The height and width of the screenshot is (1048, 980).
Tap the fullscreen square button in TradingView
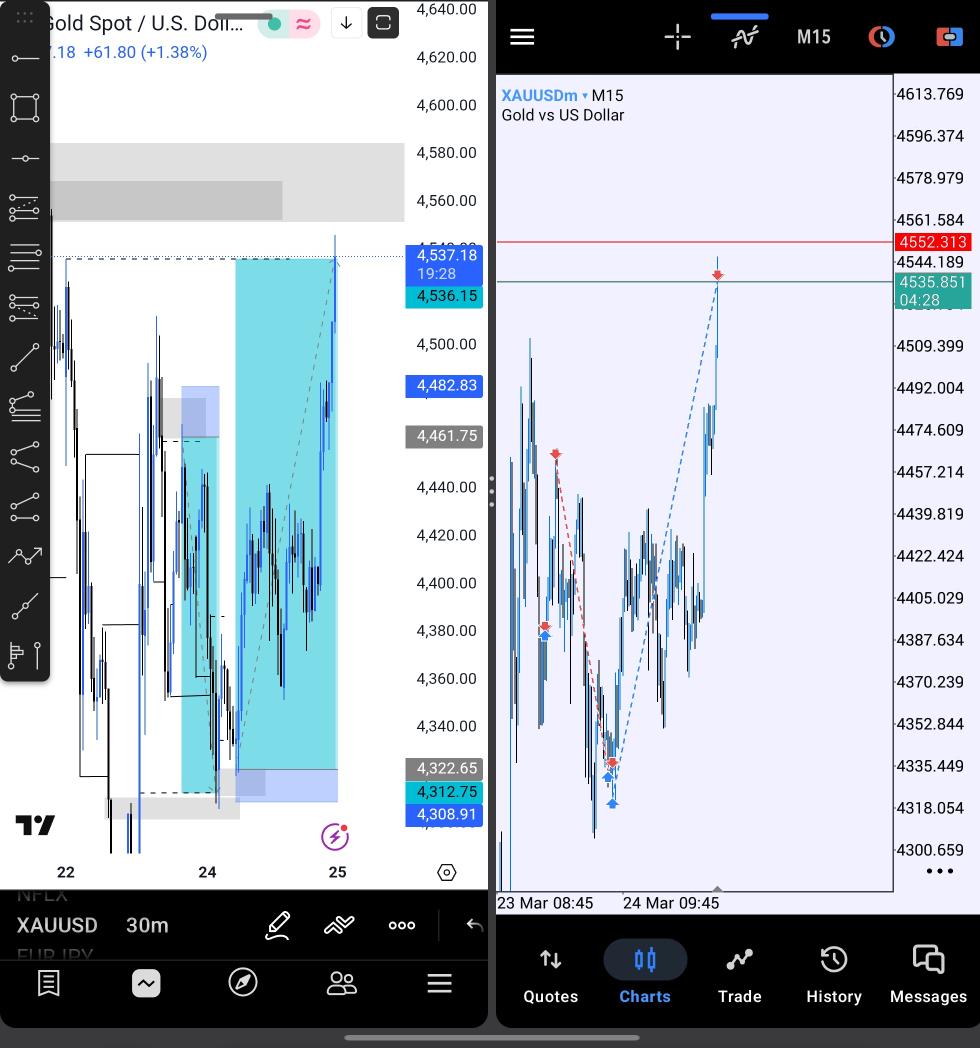(x=383, y=23)
